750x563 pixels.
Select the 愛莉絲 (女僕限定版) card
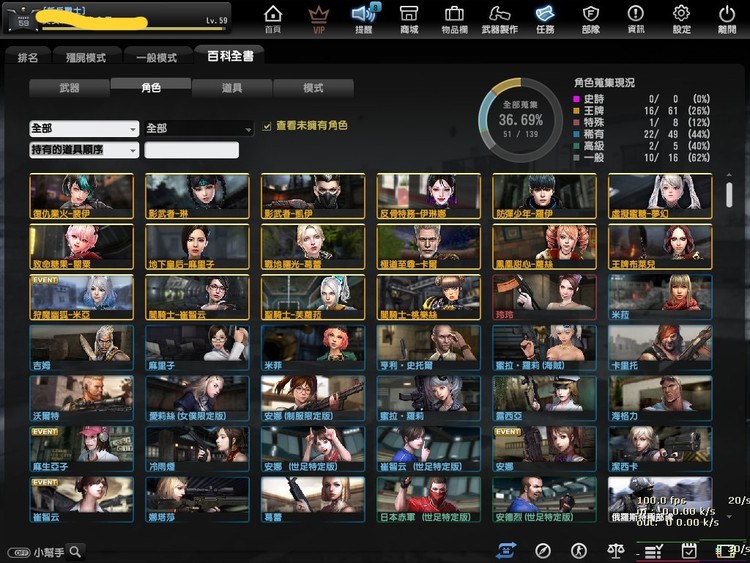click(197, 398)
